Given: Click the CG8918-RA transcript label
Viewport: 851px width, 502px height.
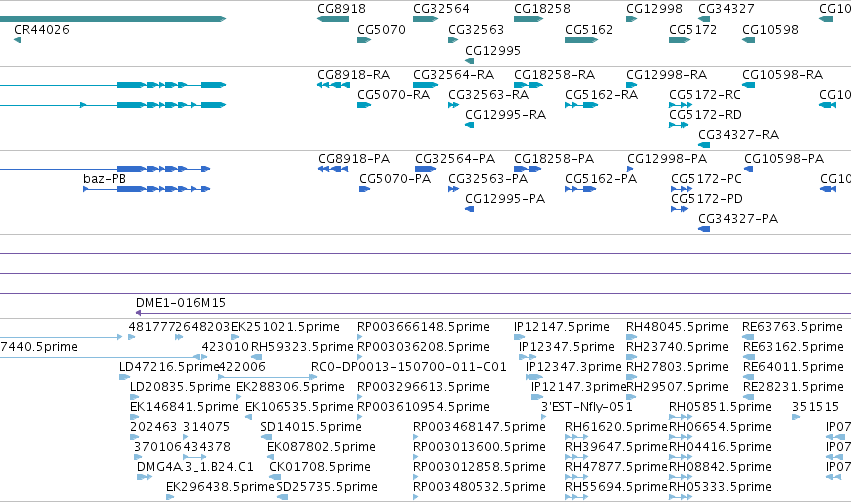Looking at the screenshot, I should [x=353, y=75].
